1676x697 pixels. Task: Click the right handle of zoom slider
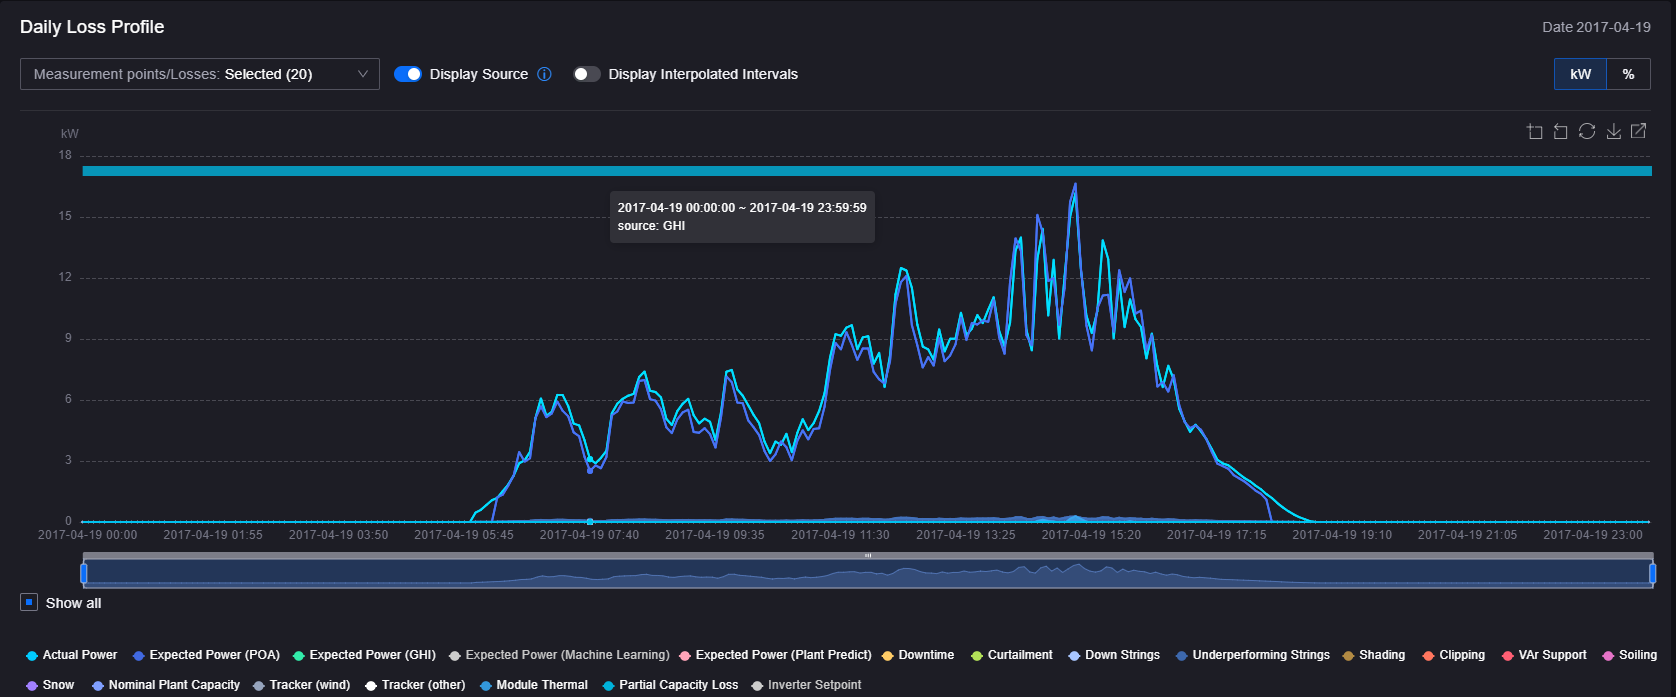coord(1652,573)
